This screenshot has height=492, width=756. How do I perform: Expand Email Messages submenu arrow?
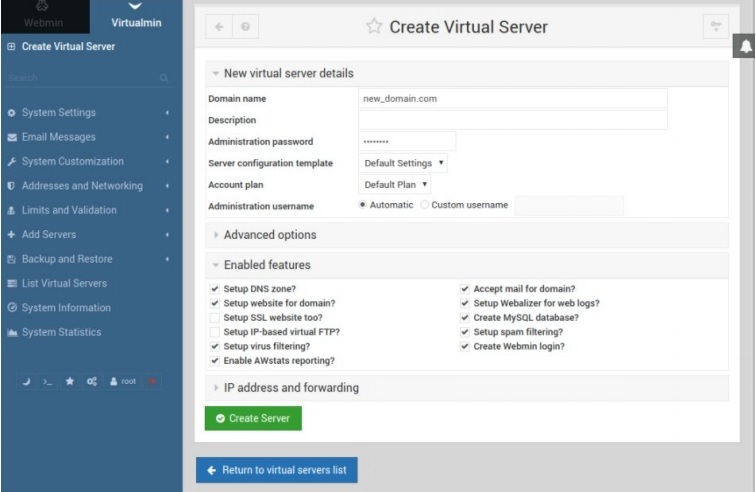point(167,137)
